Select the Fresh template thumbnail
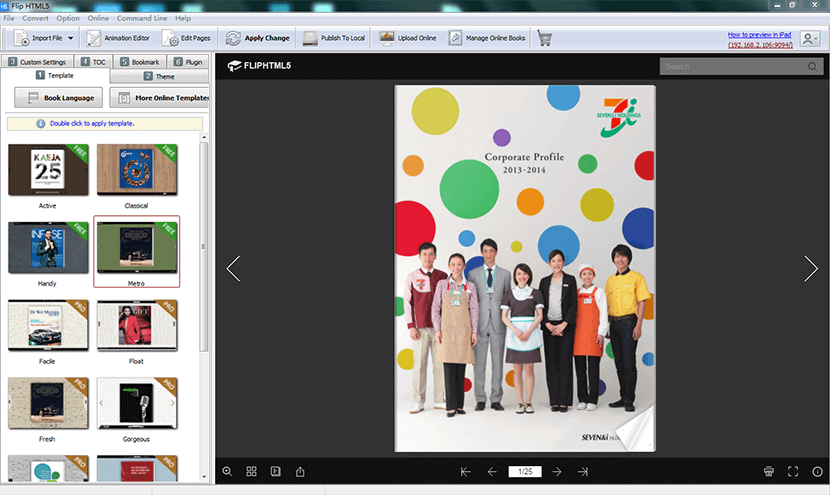This screenshot has width=830, height=495. pyautogui.click(x=48, y=403)
